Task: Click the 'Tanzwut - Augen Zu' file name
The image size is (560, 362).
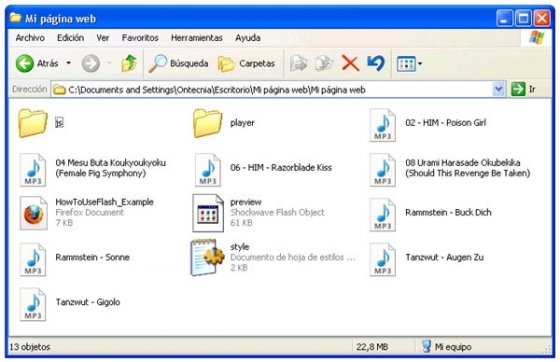Action: click(445, 257)
